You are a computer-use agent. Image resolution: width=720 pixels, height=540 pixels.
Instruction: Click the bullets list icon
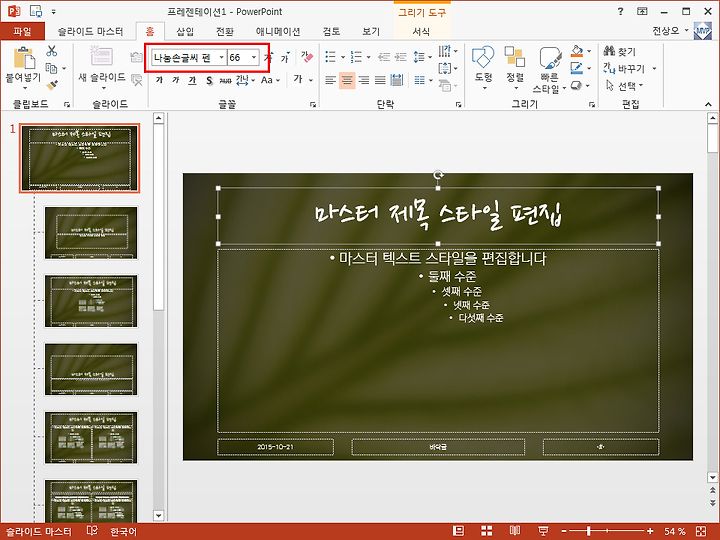[x=331, y=57]
